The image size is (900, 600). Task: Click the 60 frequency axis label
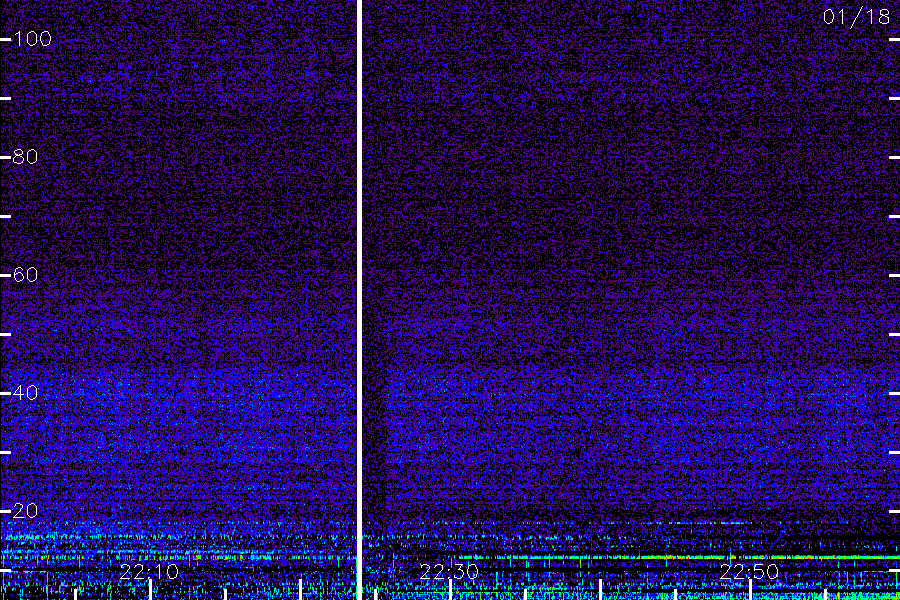click(x=26, y=275)
